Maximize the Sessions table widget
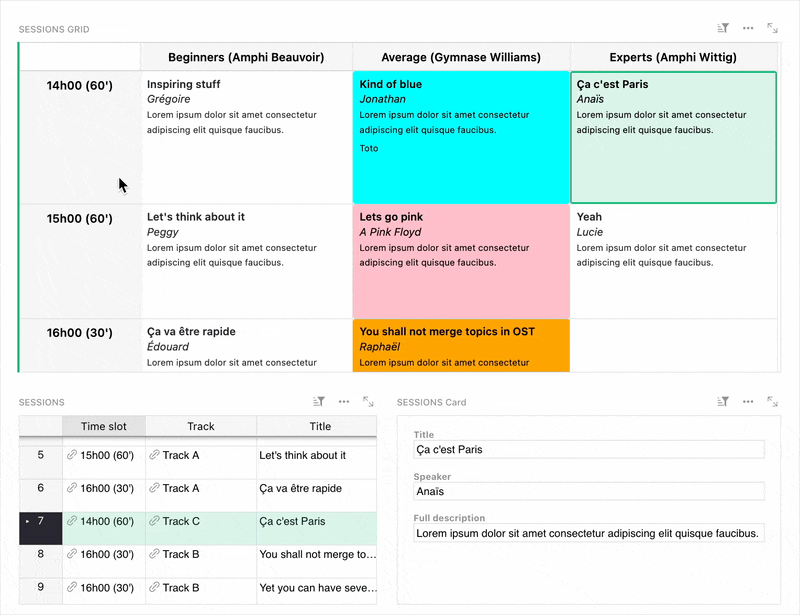800x615 pixels. pos(368,402)
